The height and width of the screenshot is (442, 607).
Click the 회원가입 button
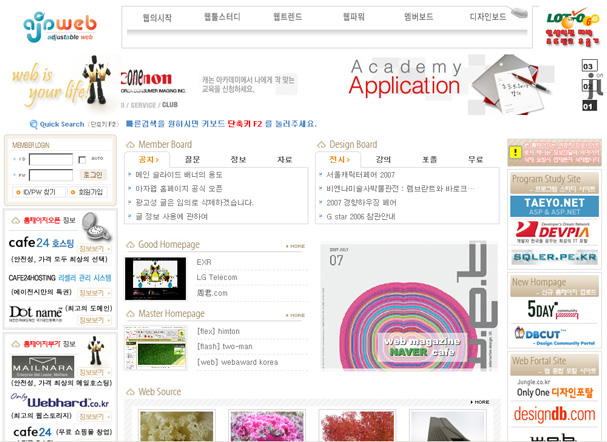pos(87,192)
